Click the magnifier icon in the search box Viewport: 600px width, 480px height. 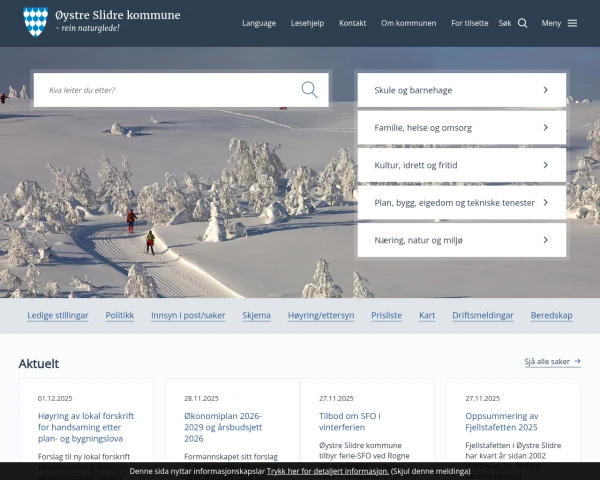click(x=309, y=90)
